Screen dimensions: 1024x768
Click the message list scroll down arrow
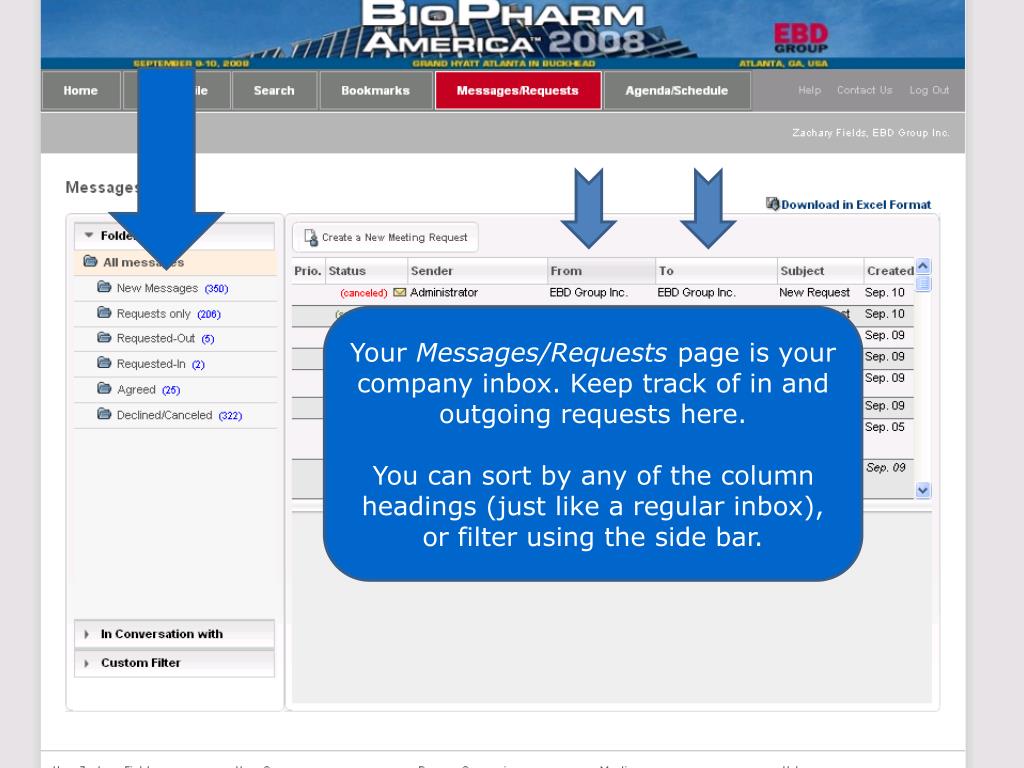[923, 490]
